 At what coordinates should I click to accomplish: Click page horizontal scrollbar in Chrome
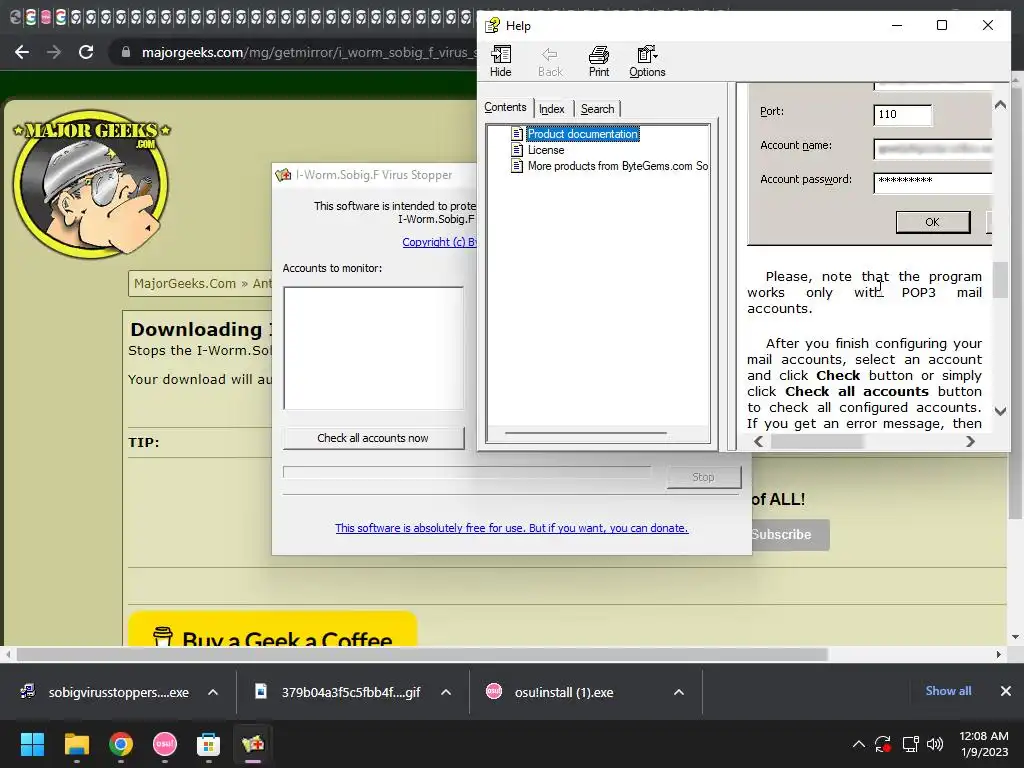[x=422, y=654]
